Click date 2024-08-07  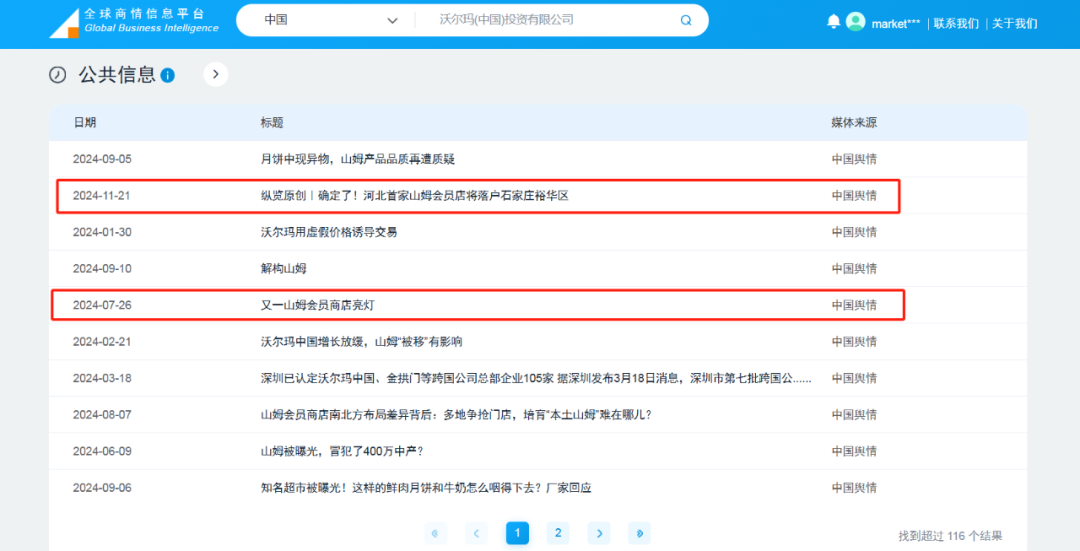102,415
